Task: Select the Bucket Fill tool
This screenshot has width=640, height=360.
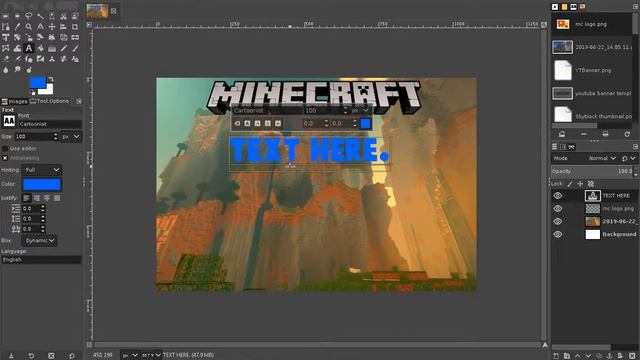Action: [x=40, y=48]
